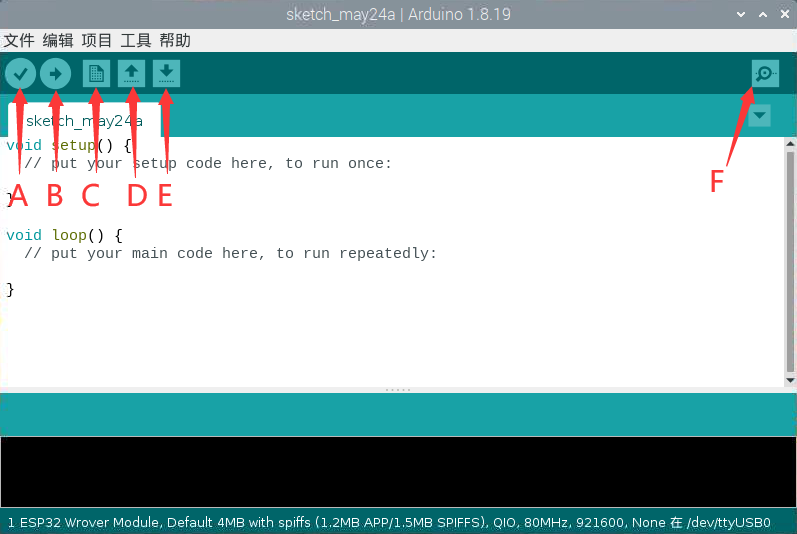Open the 项目 menu
Screen dimensions: 797x534
[x=97, y=40]
